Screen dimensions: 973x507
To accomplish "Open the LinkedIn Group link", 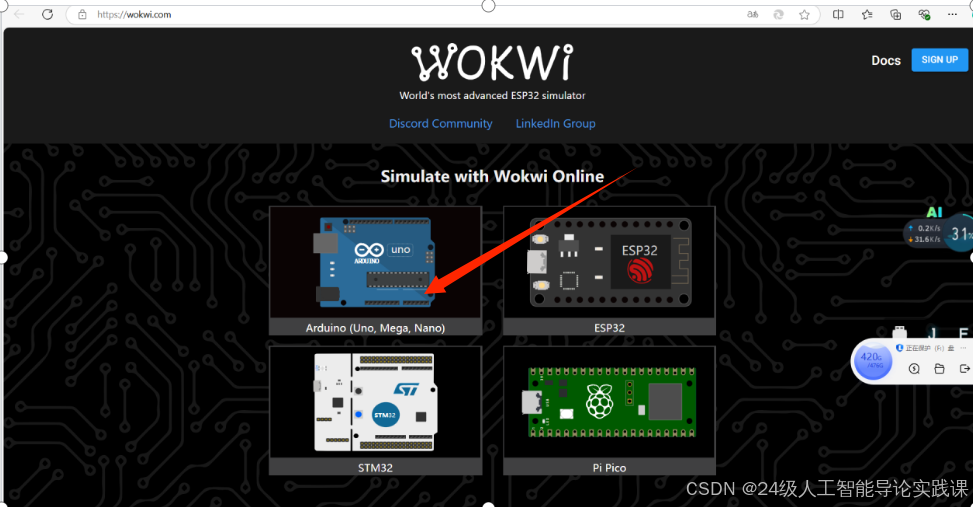I will (x=555, y=123).
